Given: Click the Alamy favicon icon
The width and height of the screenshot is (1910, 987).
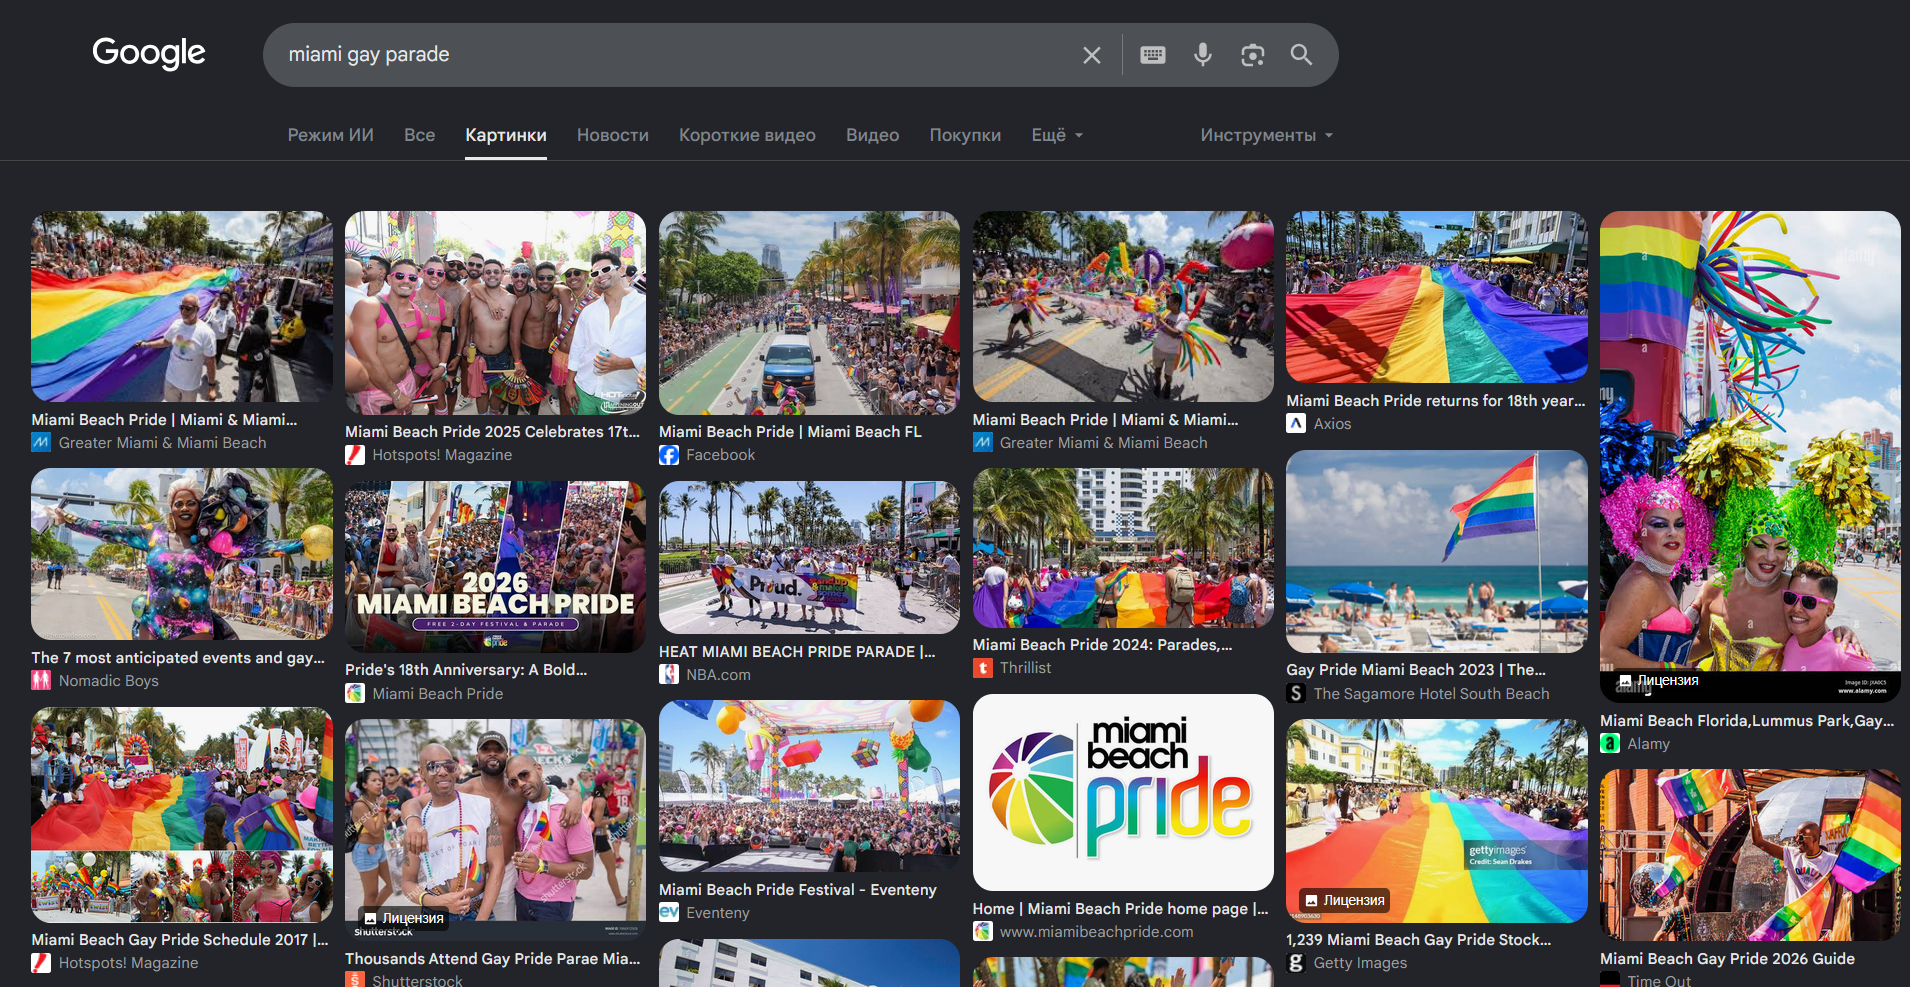Looking at the screenshot, I should pos(1610,743).
